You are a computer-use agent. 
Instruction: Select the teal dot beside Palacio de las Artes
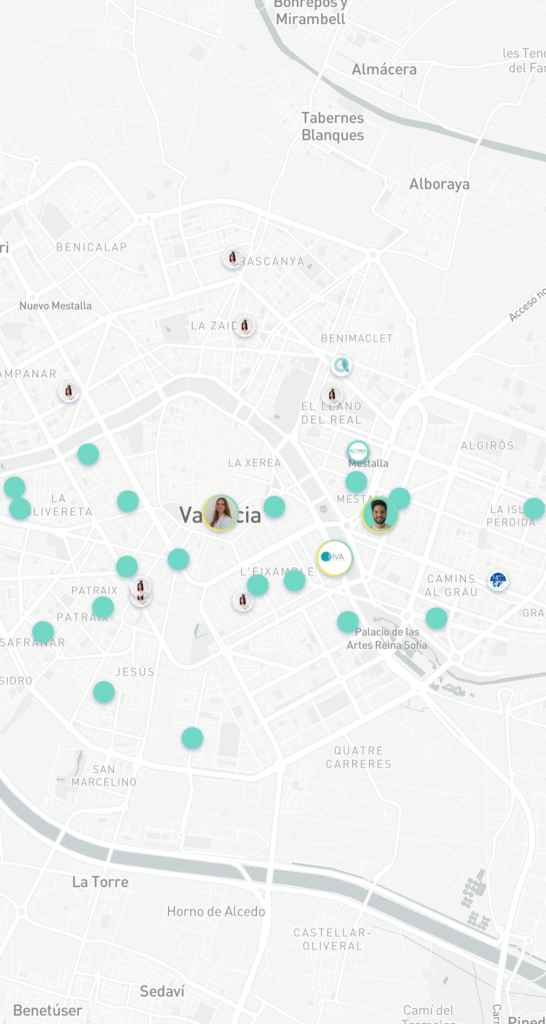tap(348, 622)
